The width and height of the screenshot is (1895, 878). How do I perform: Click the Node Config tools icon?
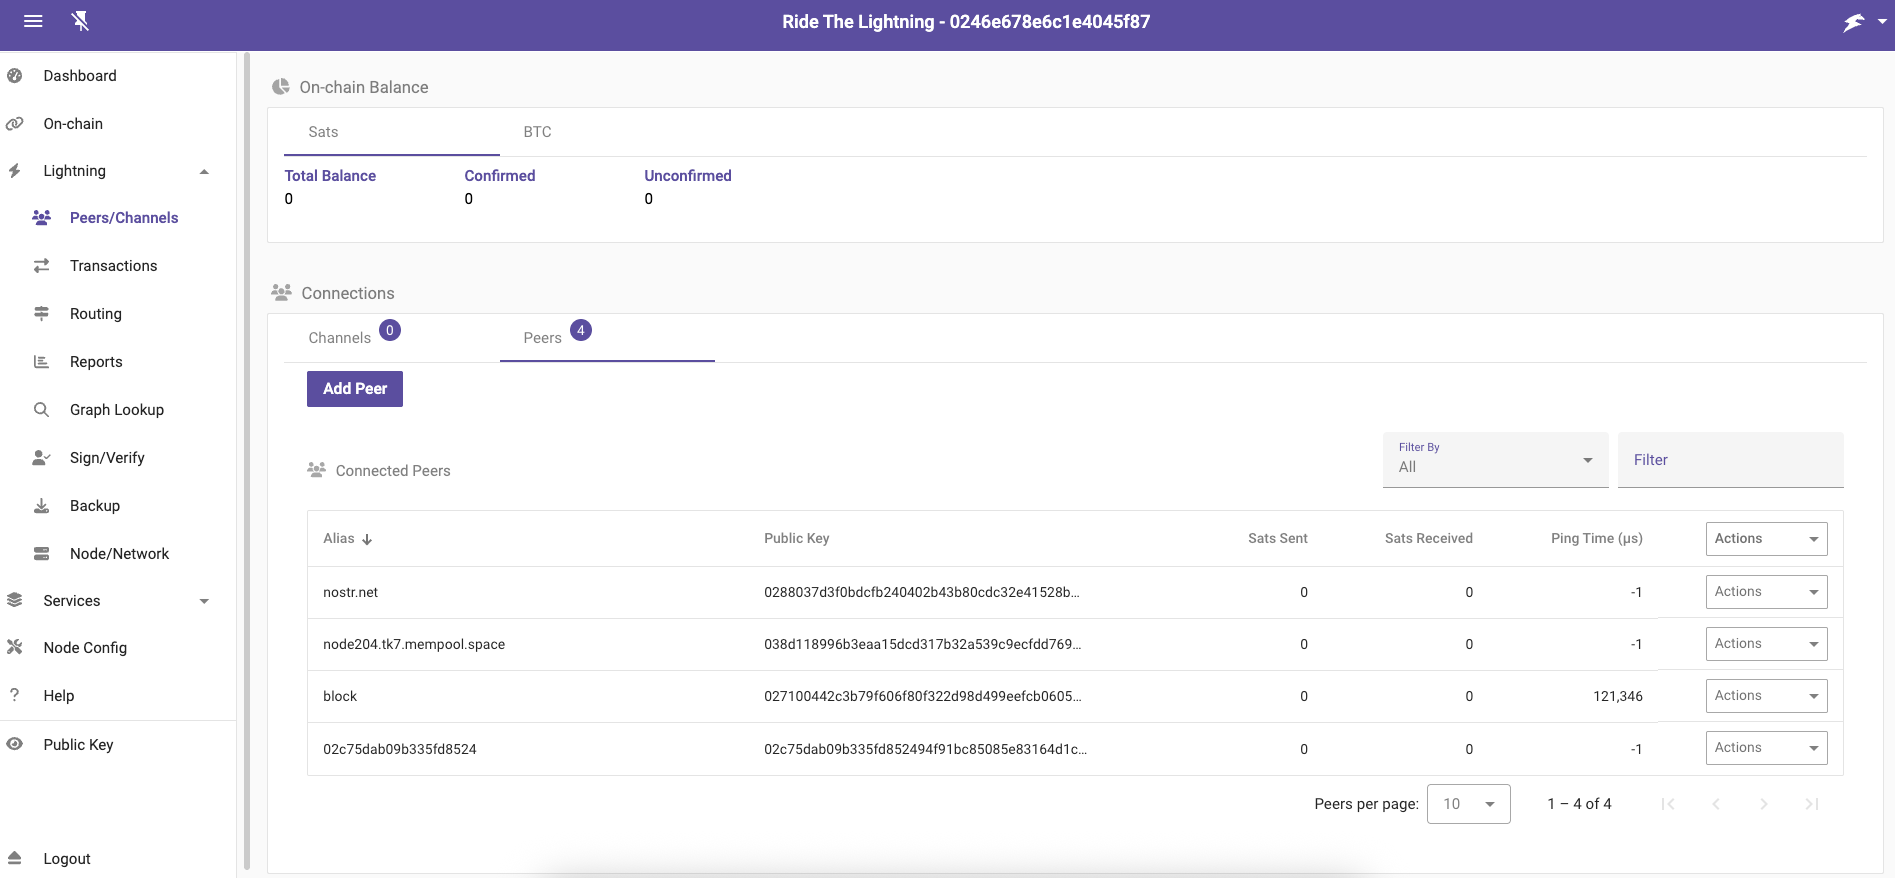(15, 648)
